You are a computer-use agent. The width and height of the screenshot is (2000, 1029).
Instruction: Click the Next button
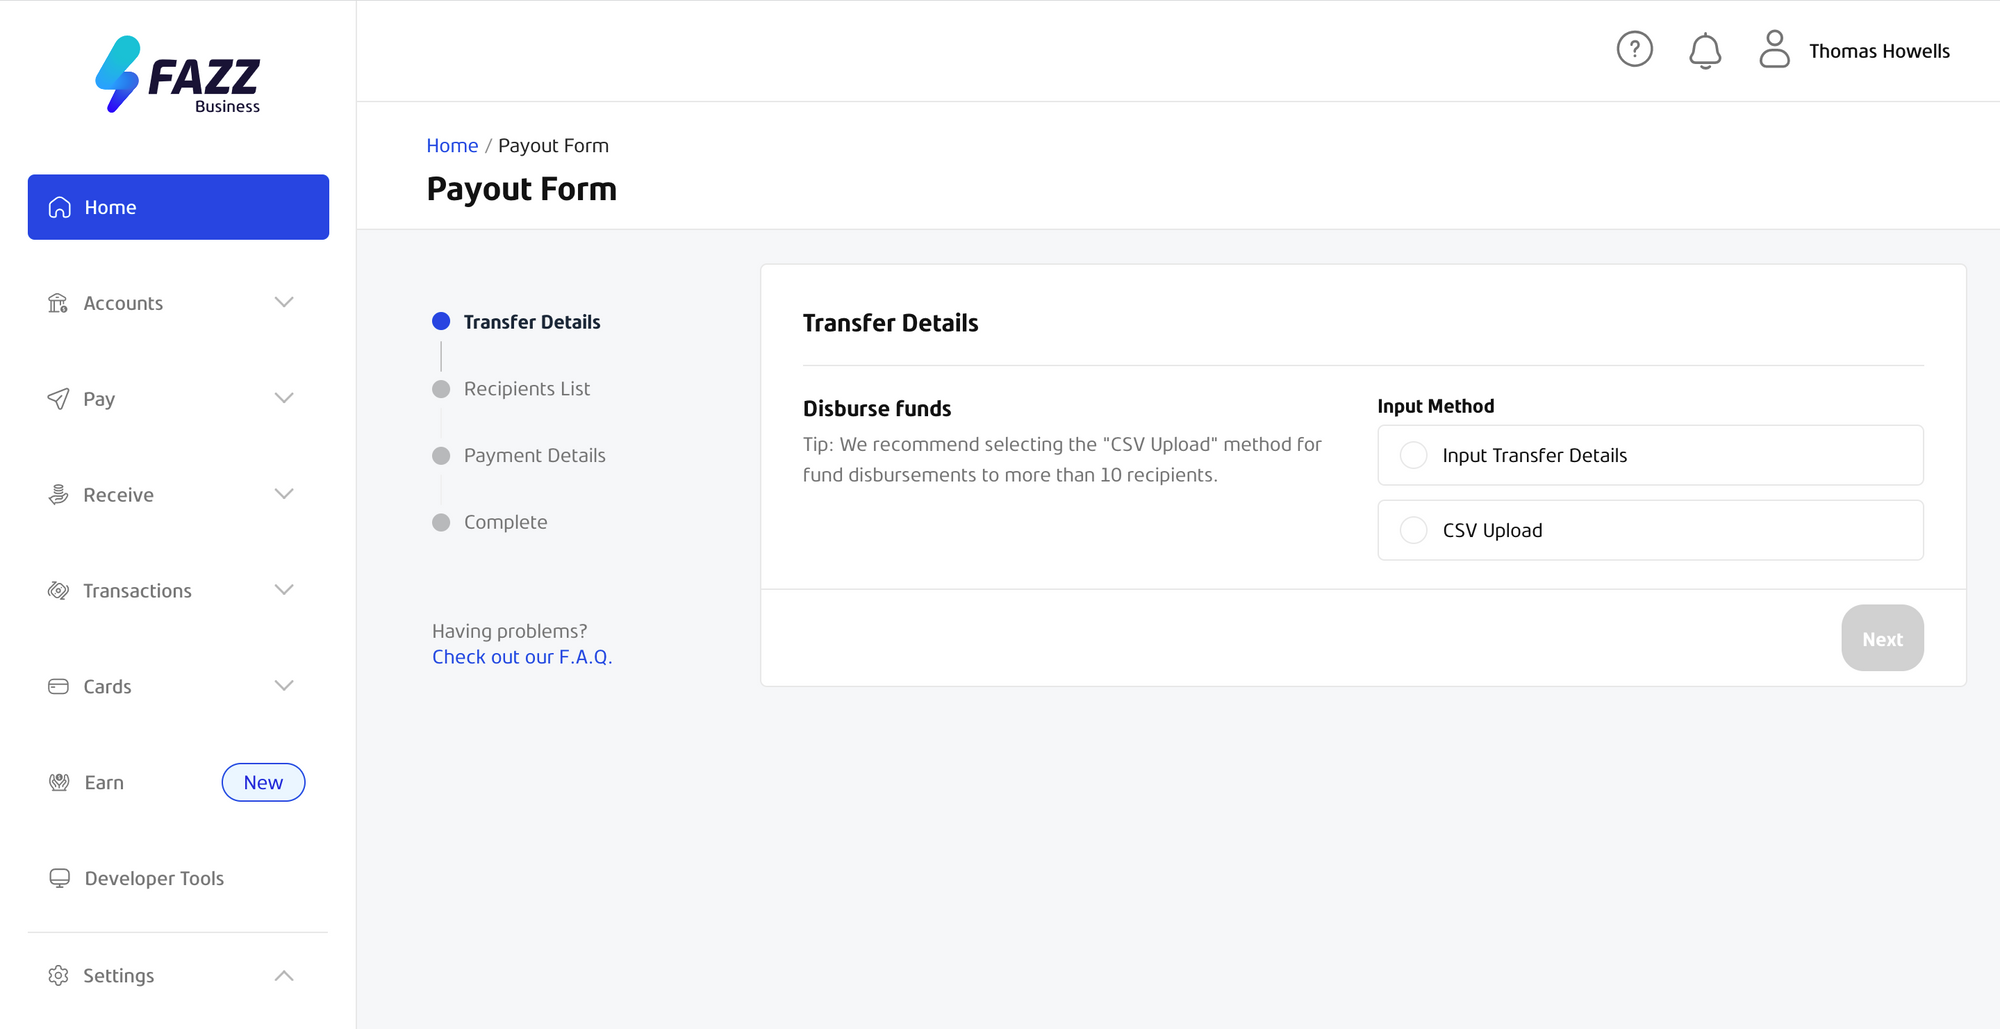[1882, 638]
